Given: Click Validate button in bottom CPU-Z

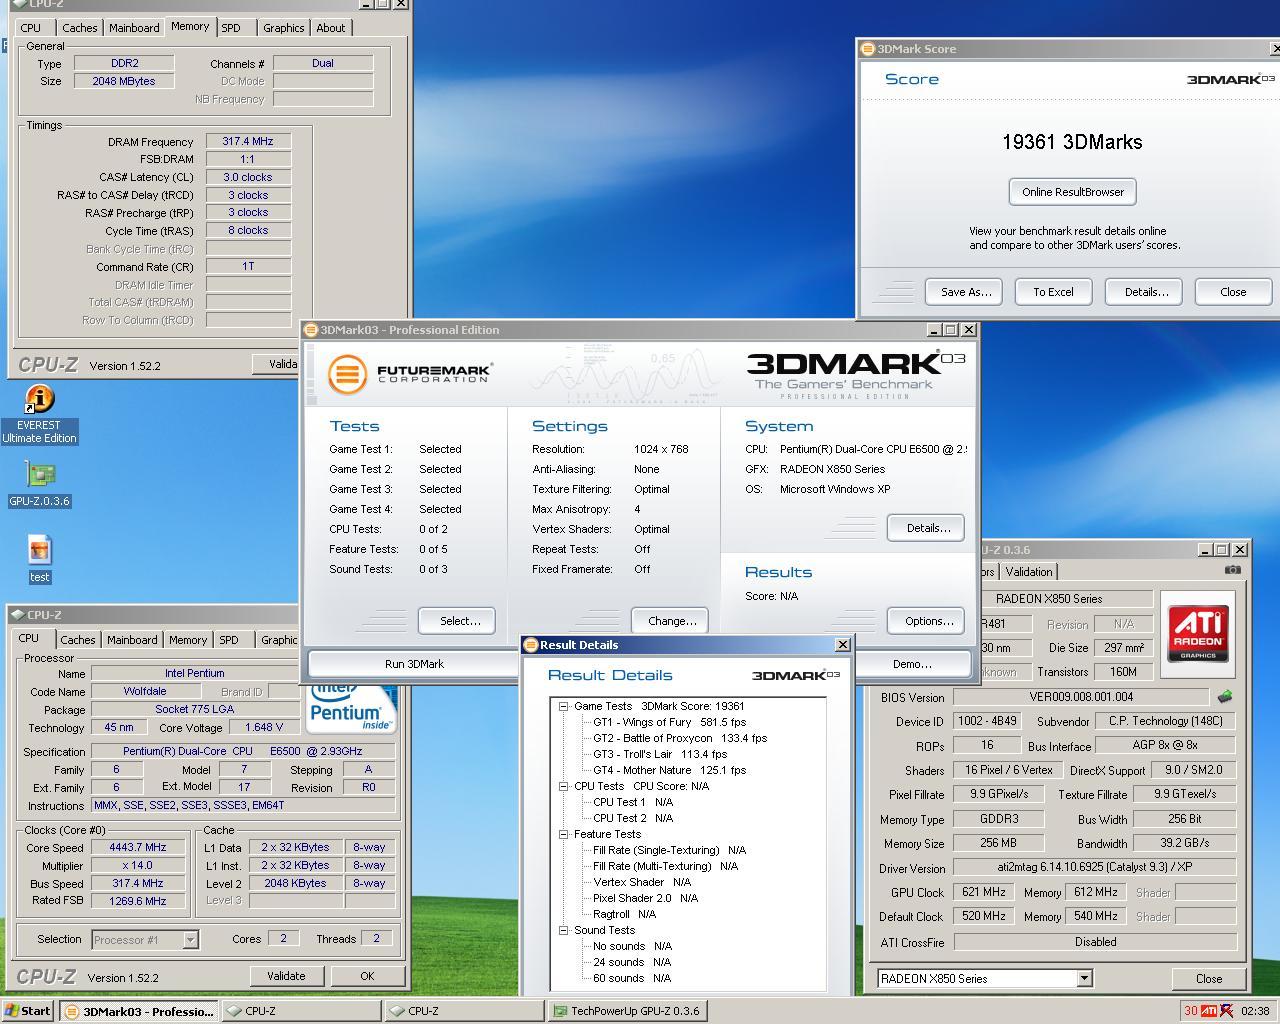Looking at the screenshot, I should point(286,976).
